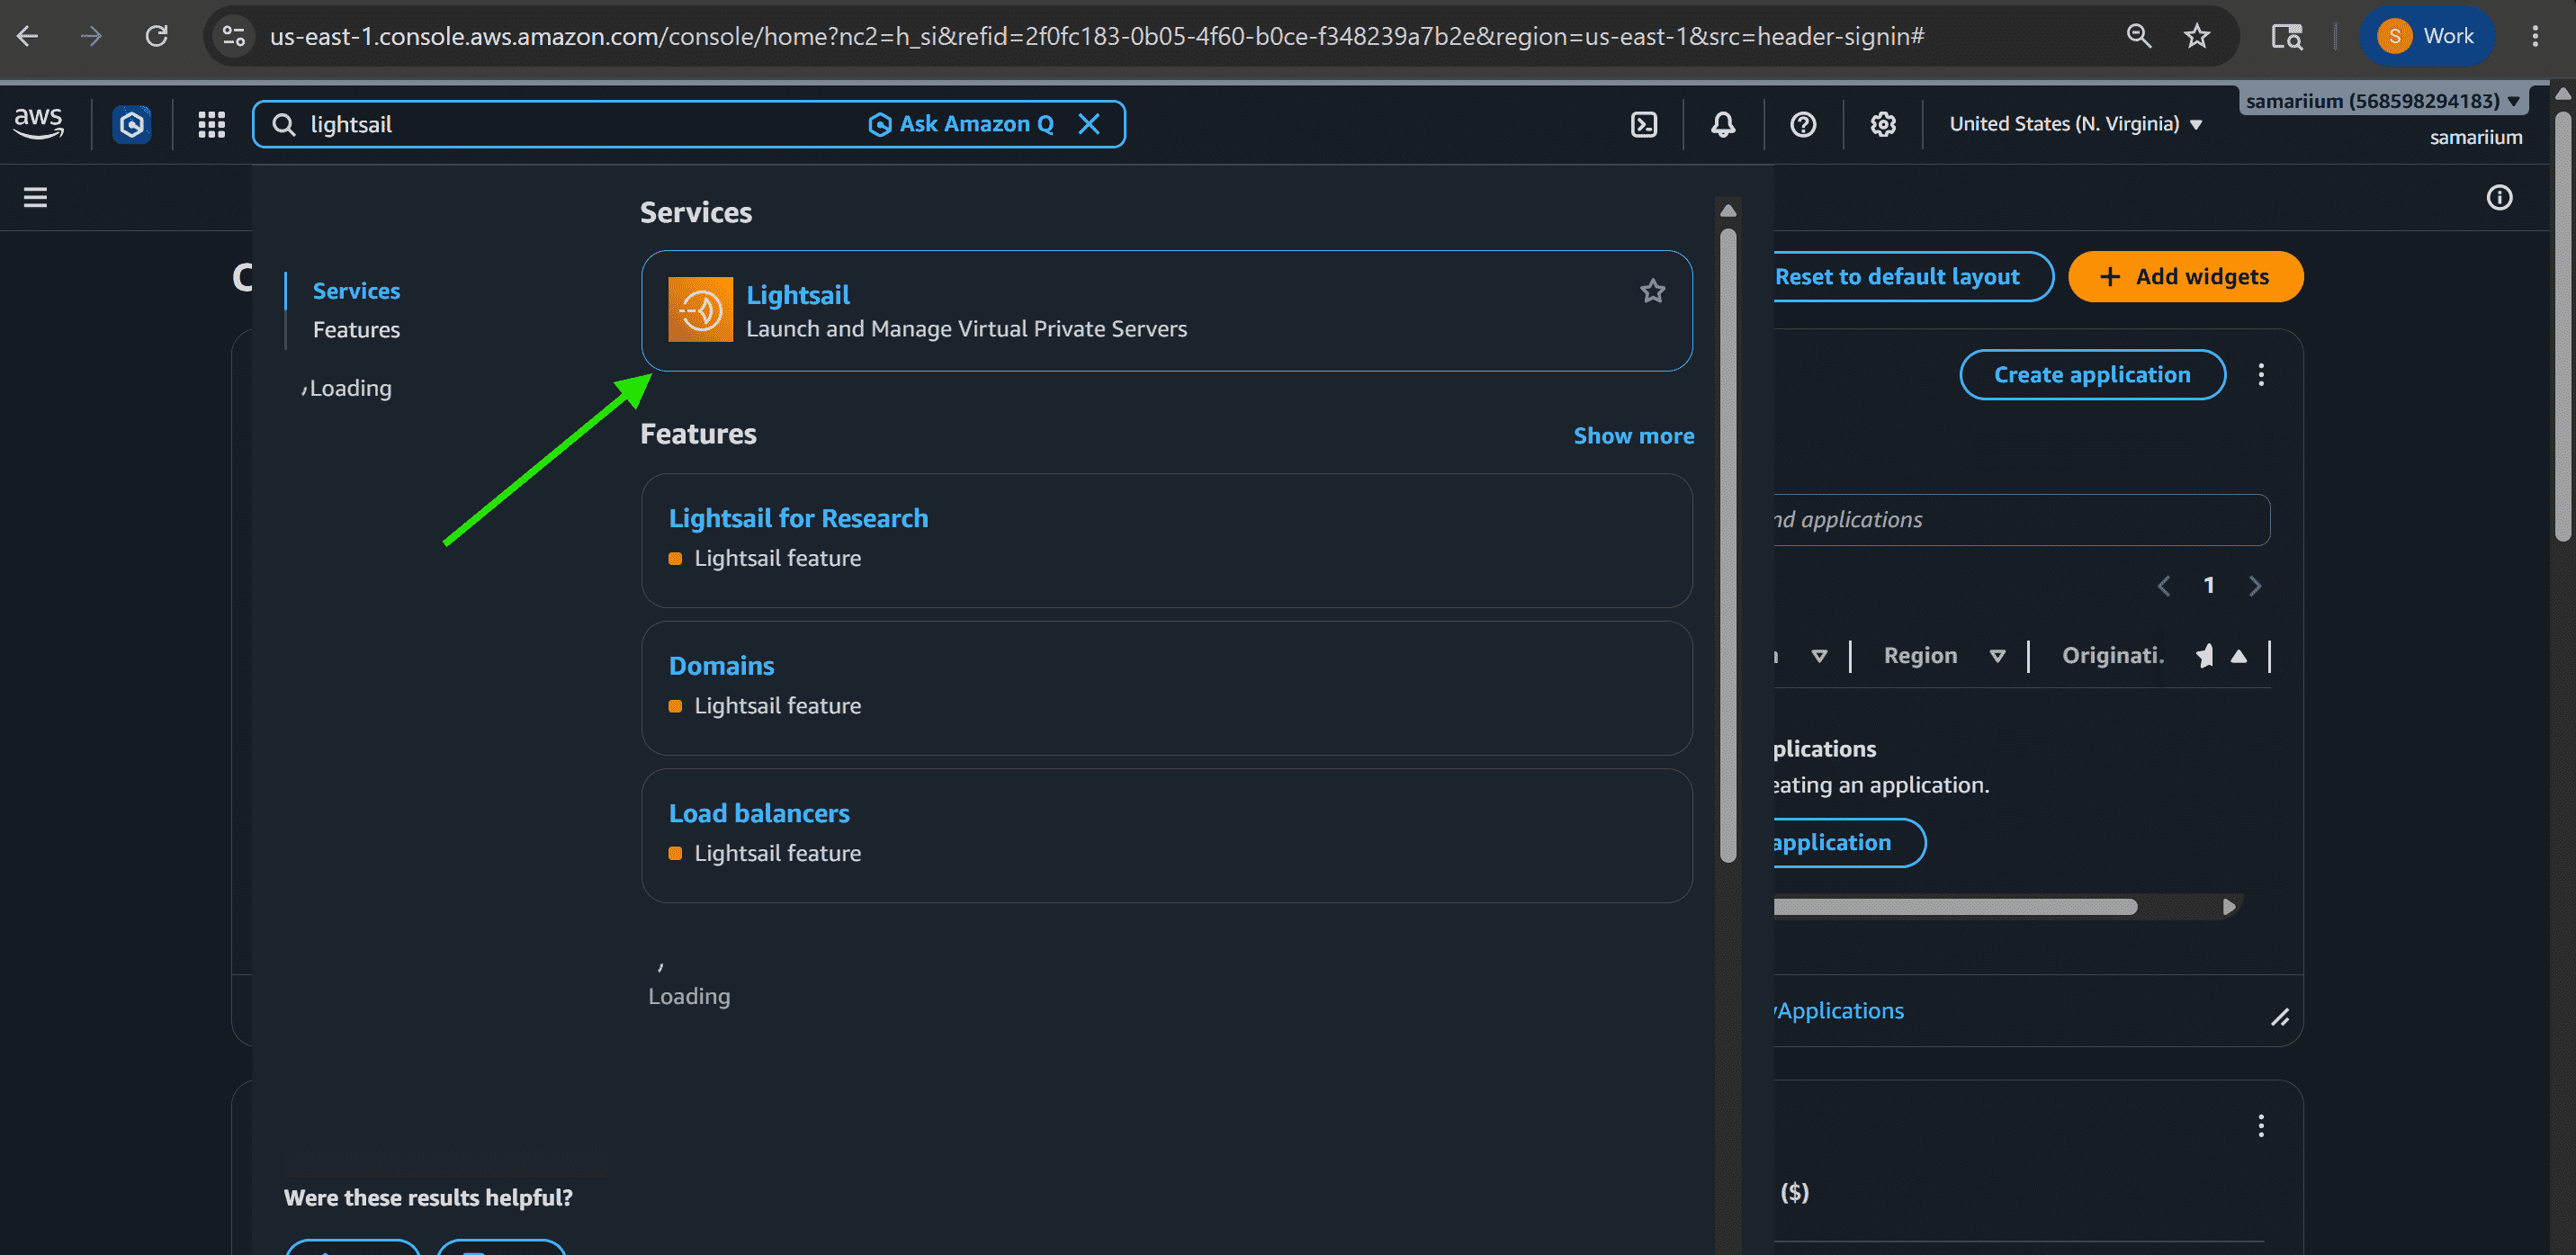This screenshot has height=1255, width=2576.
Task: Select Features category in search results sidebar
Action: pos(356,330)
